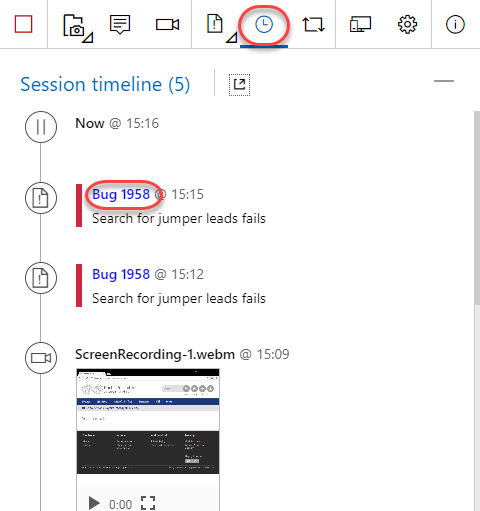
Task: Select the ScreenRecording-1.webm video thumbnail
Action: click(x=148, y=421)
